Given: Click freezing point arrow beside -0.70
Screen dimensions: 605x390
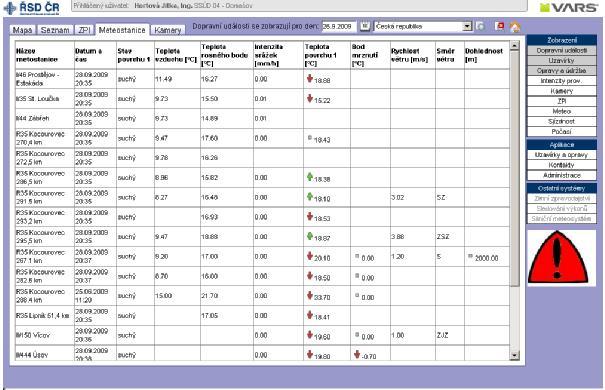Looking at the screenshot, I should [357, 354].
